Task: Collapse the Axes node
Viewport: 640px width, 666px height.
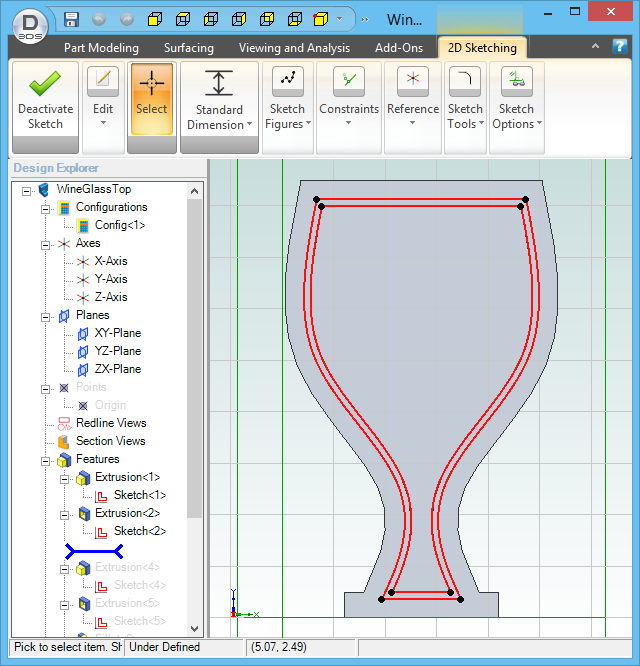Action: pyautogui.click(x=45, y=246)
